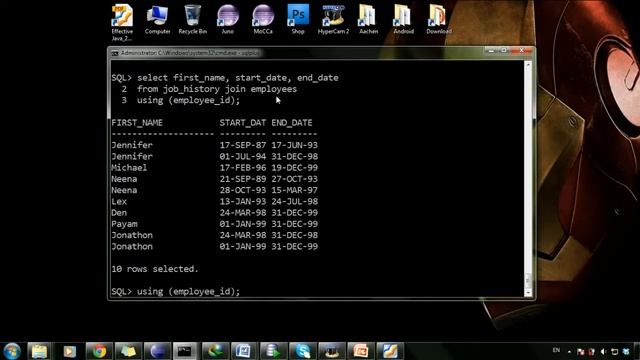This screenshot has height=360, width=640.
Task: Click the 'from job_history join employees' line
Action: tap(217, 89)
